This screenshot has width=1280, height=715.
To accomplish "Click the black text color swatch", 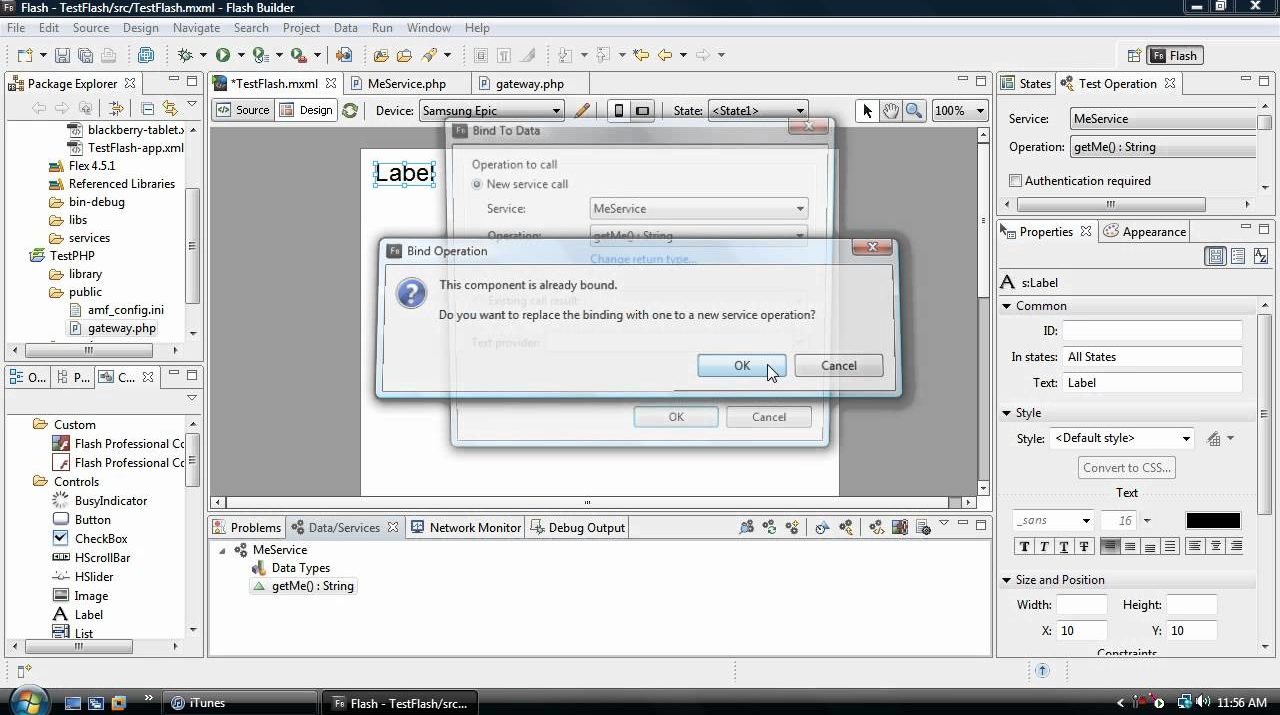I will pyautogui.click(x=1212, y=520).
